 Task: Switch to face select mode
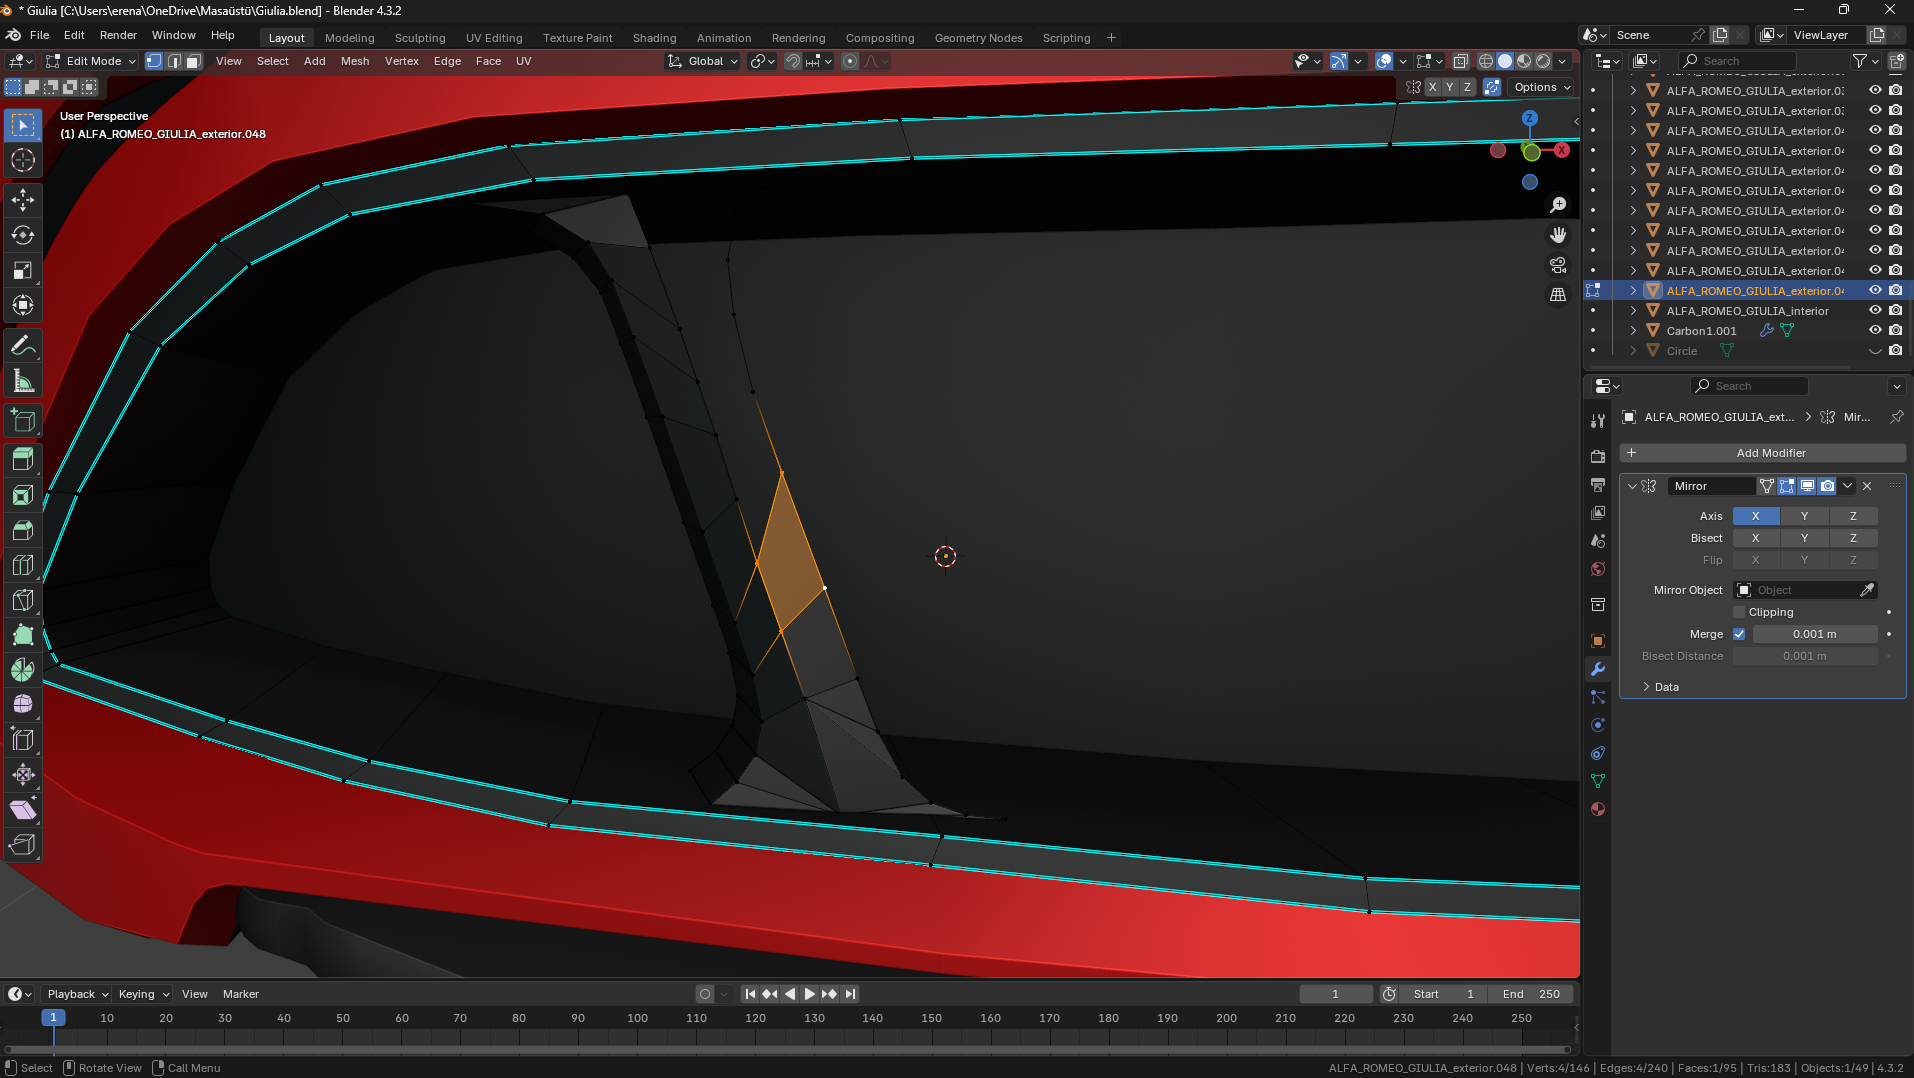(x=194, y=61)
